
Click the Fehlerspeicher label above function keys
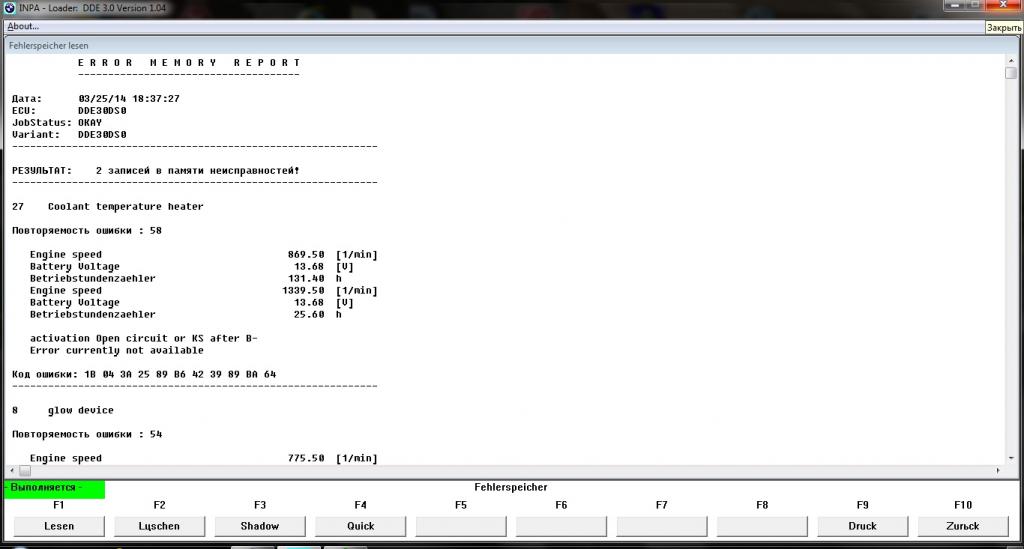511,487
